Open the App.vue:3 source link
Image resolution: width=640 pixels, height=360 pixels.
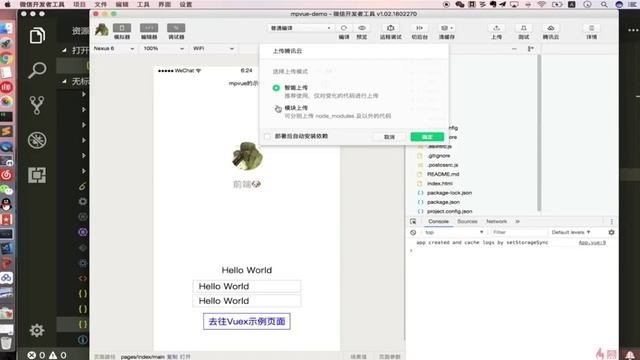pos(592,242)
